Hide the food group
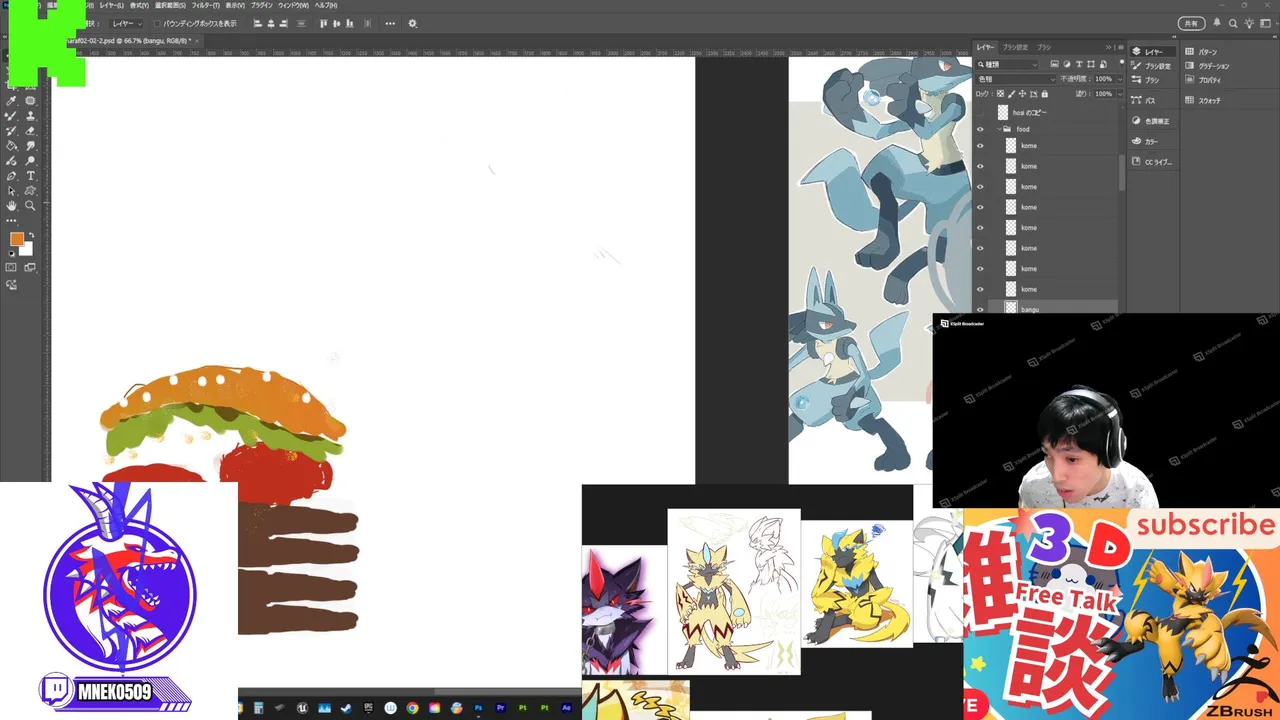Screen dimensions: 1280x720 pyautogui.click(x=980, y=129)
